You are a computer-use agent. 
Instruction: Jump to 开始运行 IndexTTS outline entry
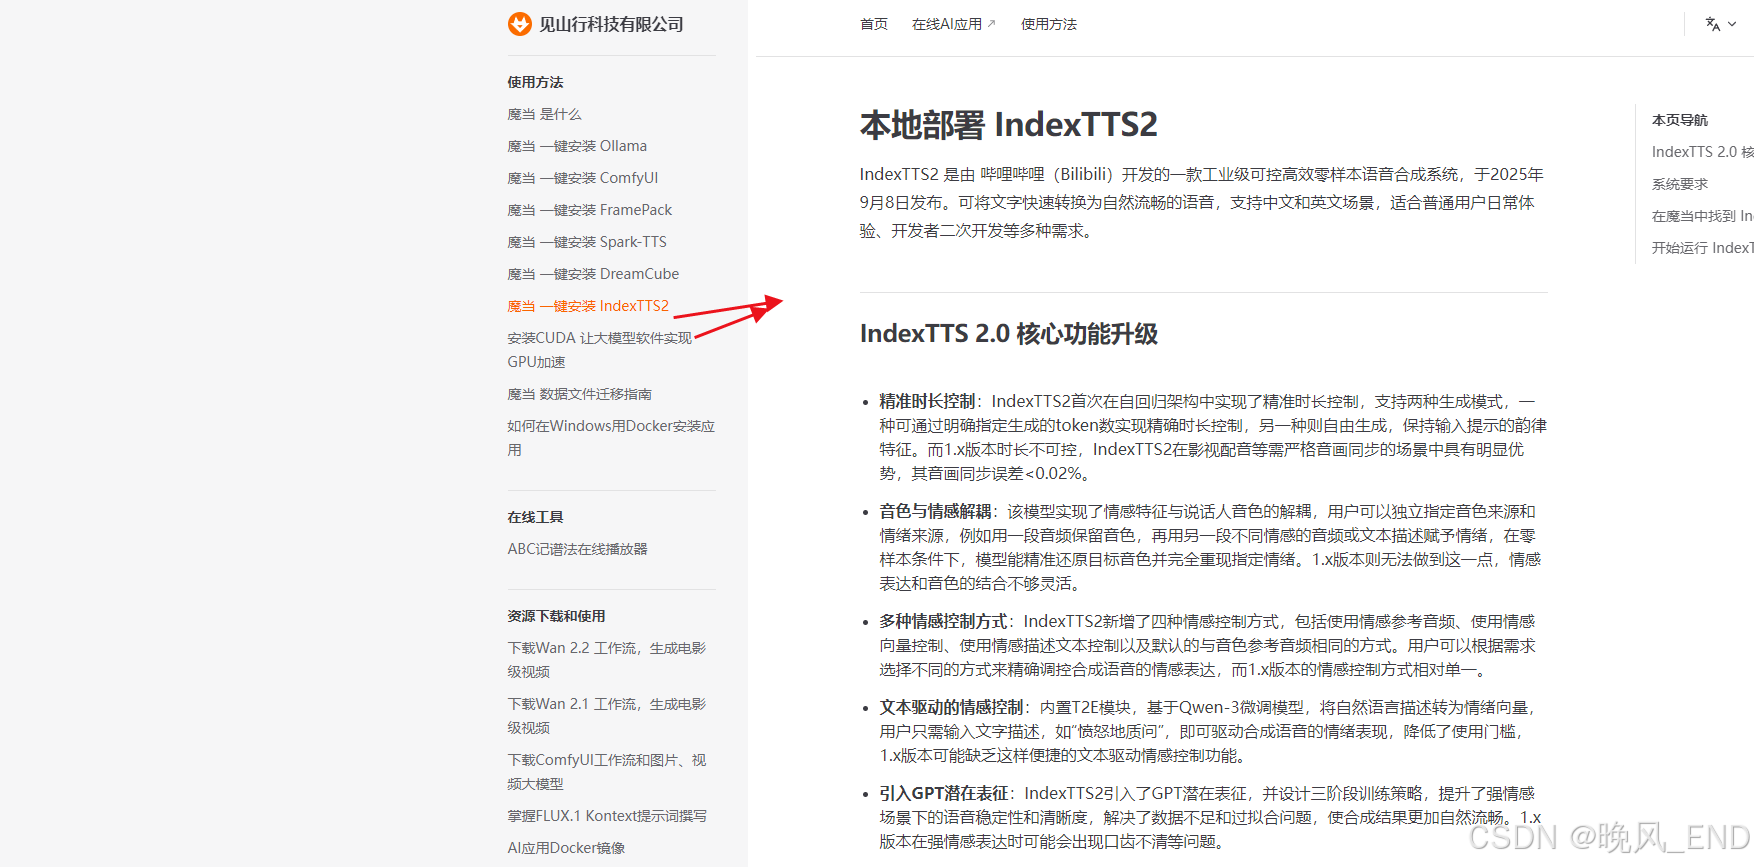[x=1702, y=248]
